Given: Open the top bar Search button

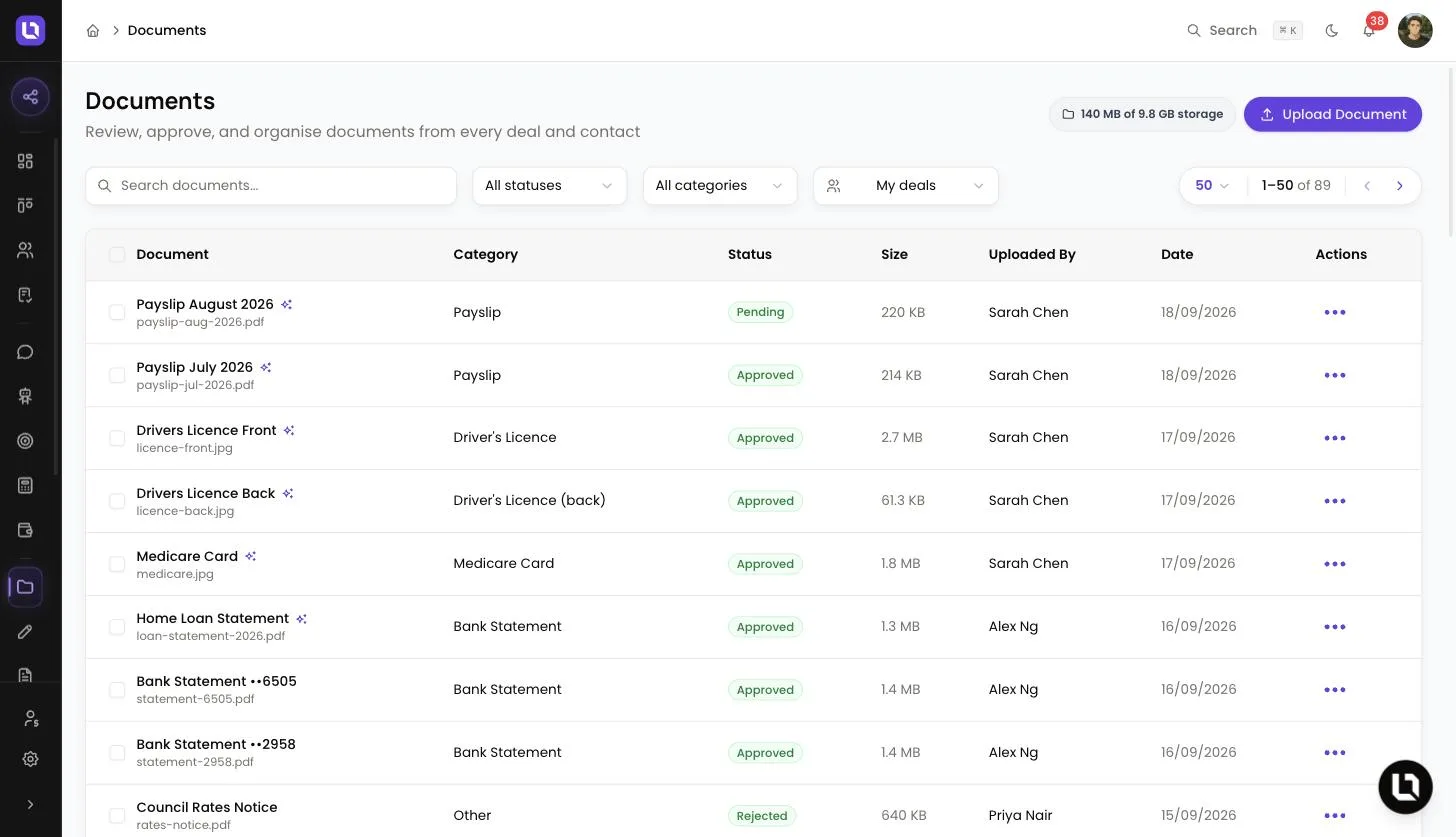Looking at the screenshot, I should [x=1244, y=31].
